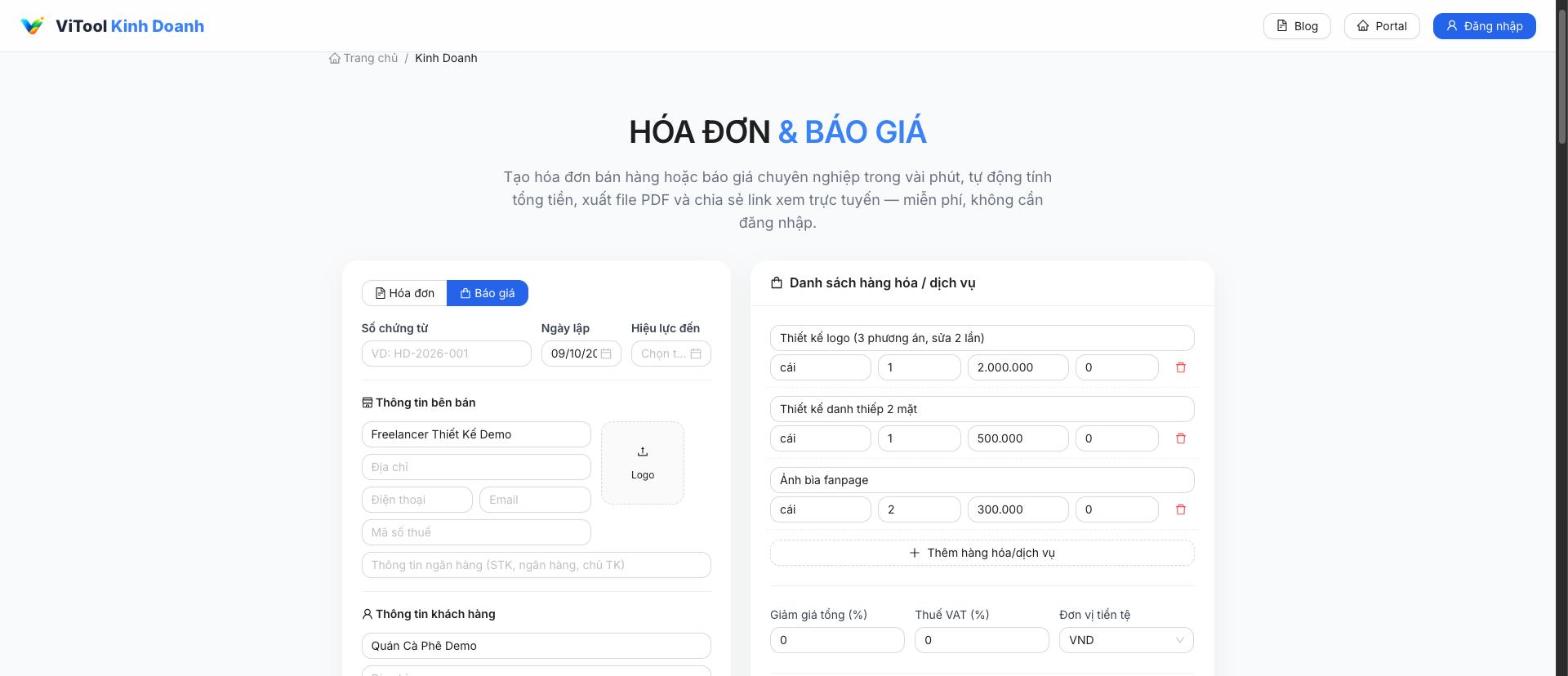
Task: Click quantity 2 field for Ảnh bìa fanpage
Action: tap(919, 509)
